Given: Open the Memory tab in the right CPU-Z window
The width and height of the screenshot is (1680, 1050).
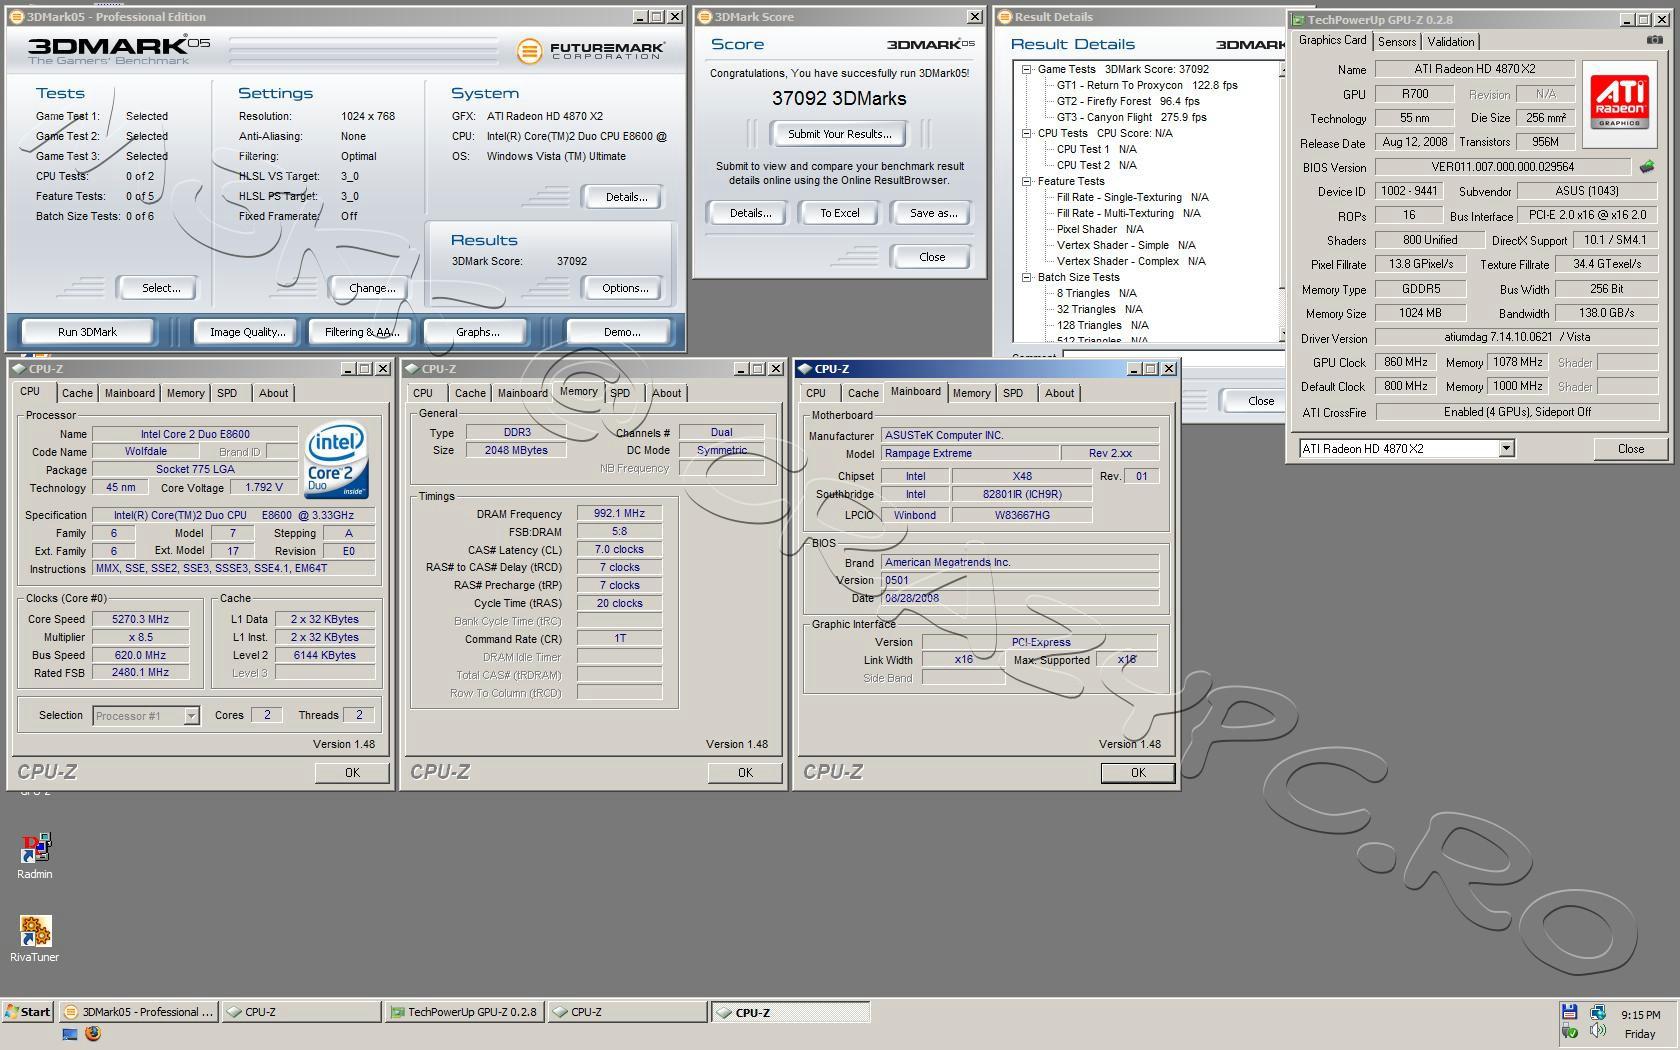Looking at the screenshot, I should click(971, 393).
